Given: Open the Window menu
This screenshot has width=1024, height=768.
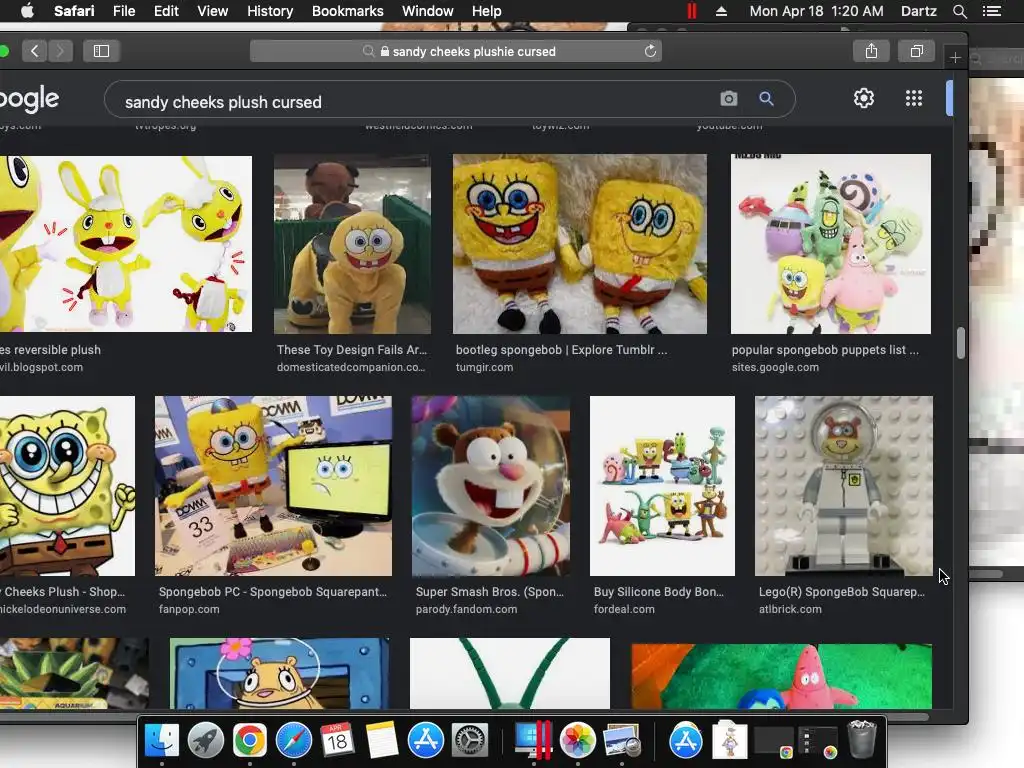Looking at the screenshot, I should tap(428, 11).
